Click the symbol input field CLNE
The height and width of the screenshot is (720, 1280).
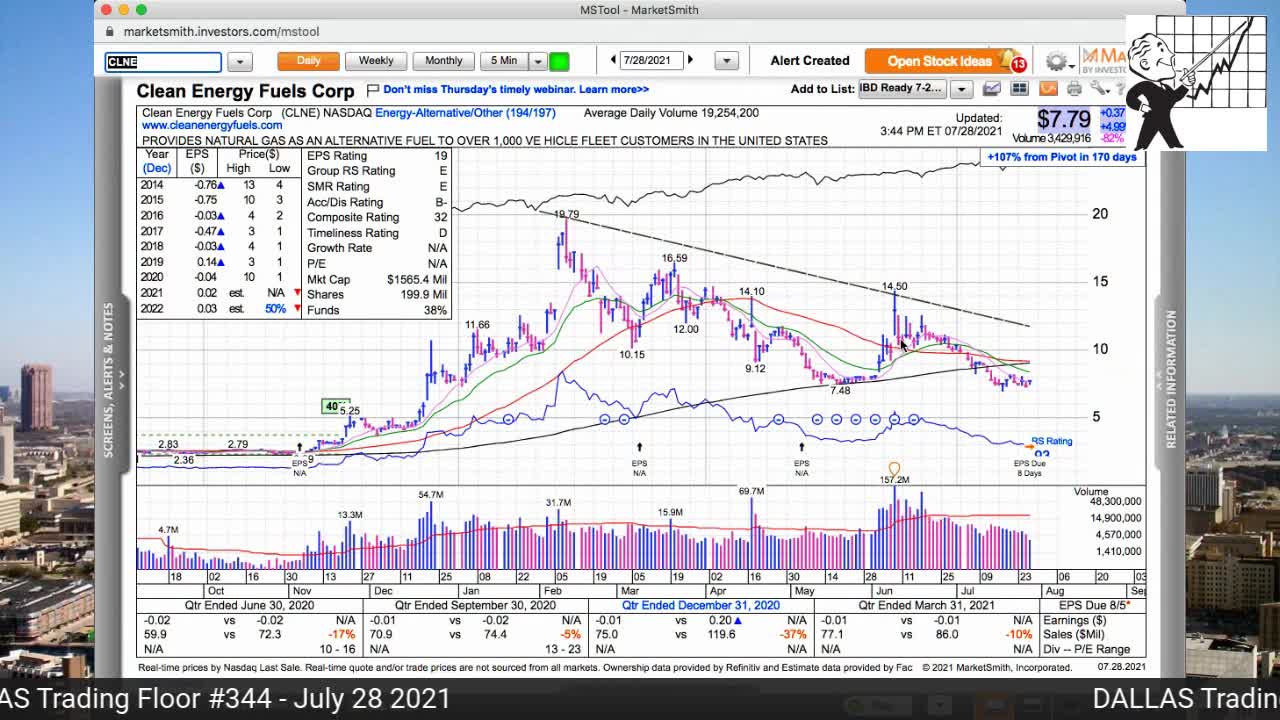click(163, 62)
